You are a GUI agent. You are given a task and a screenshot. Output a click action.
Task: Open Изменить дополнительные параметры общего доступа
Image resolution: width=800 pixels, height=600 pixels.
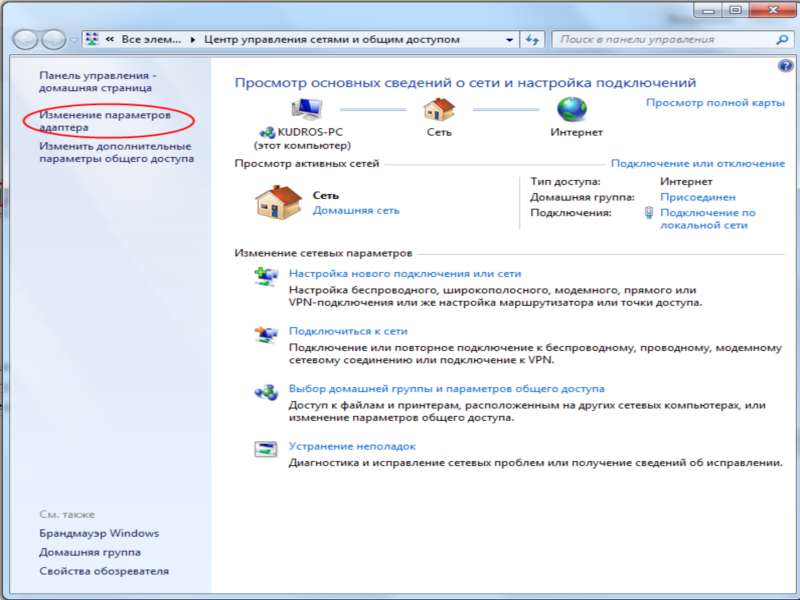point(116,152)
